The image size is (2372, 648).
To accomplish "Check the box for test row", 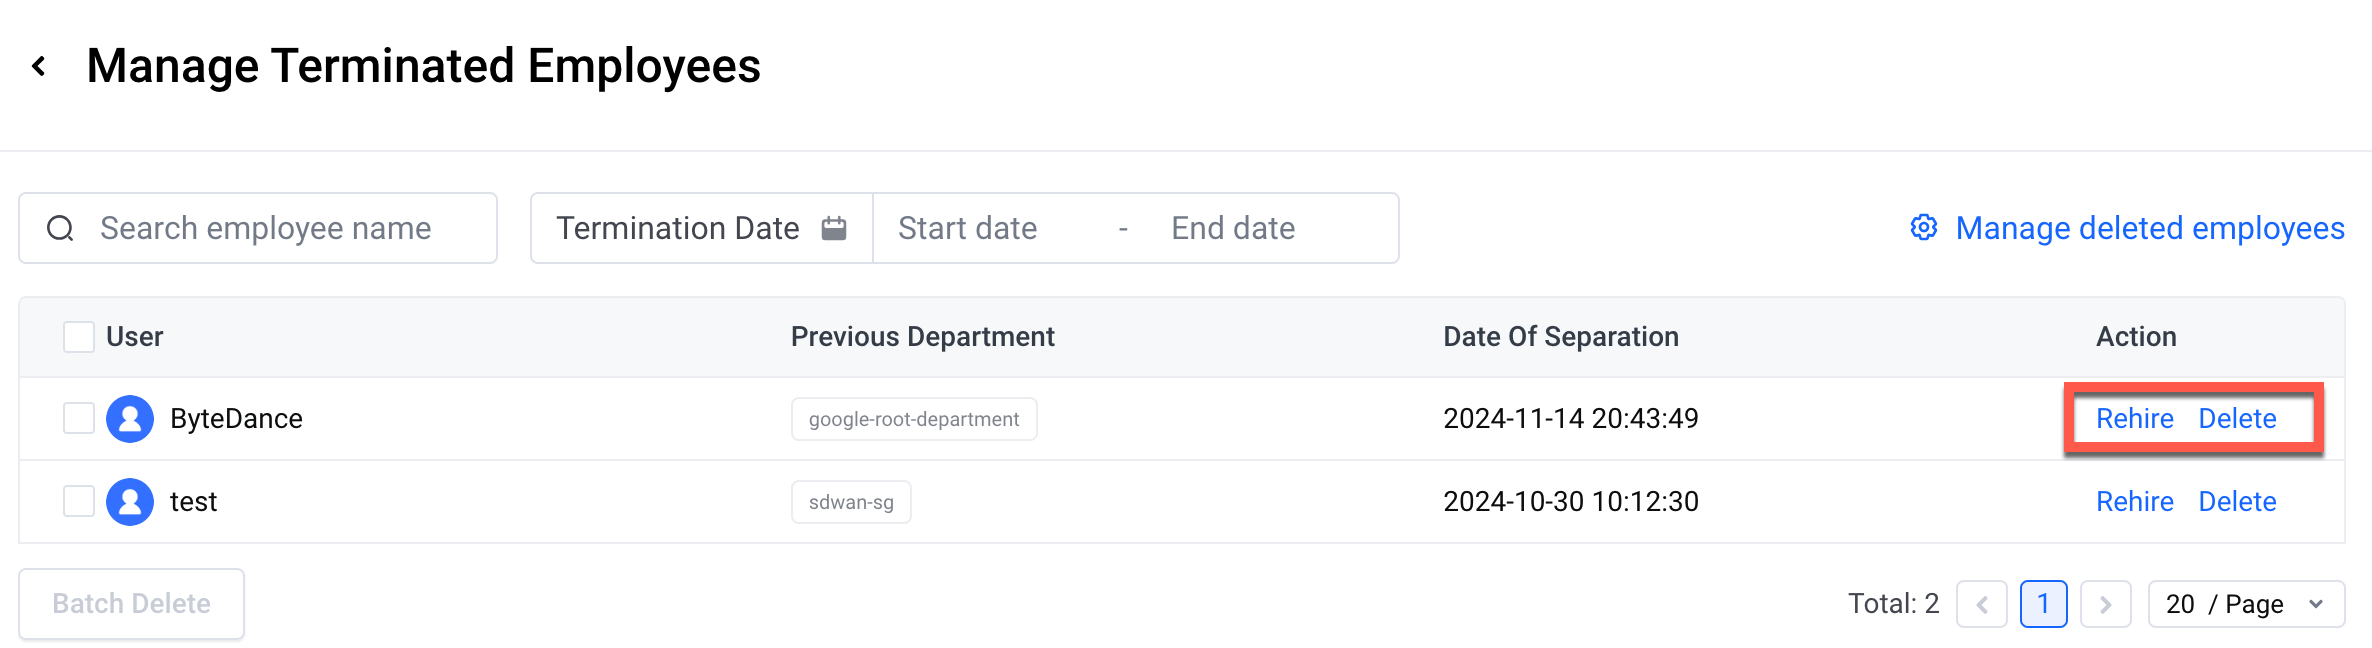I will click(79, 501).
